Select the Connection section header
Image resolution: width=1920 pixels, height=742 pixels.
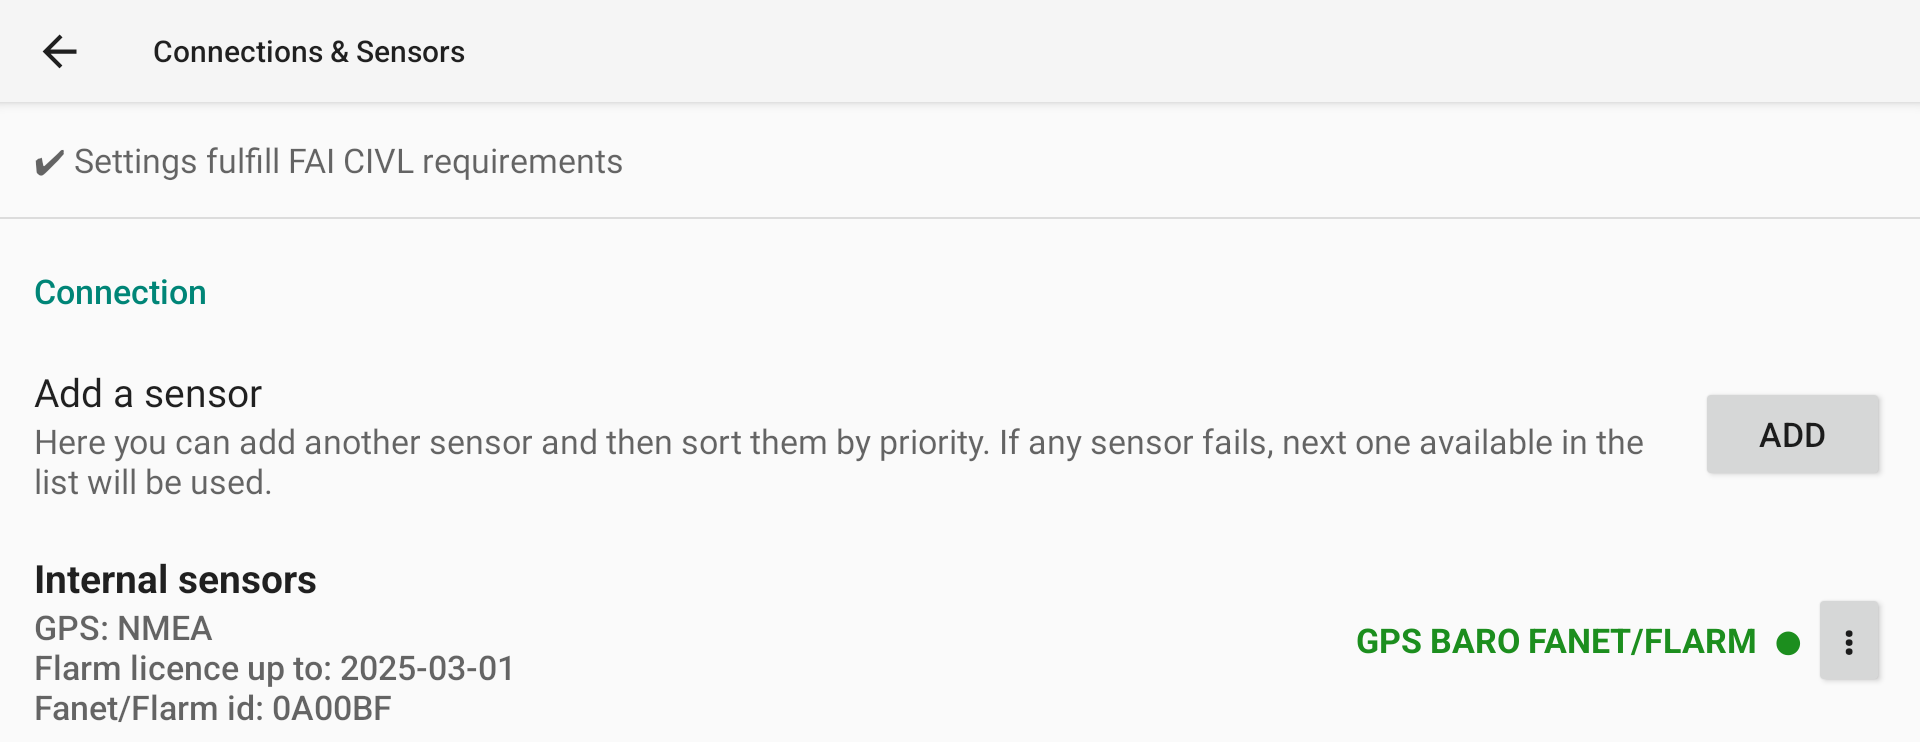(120, 292)
